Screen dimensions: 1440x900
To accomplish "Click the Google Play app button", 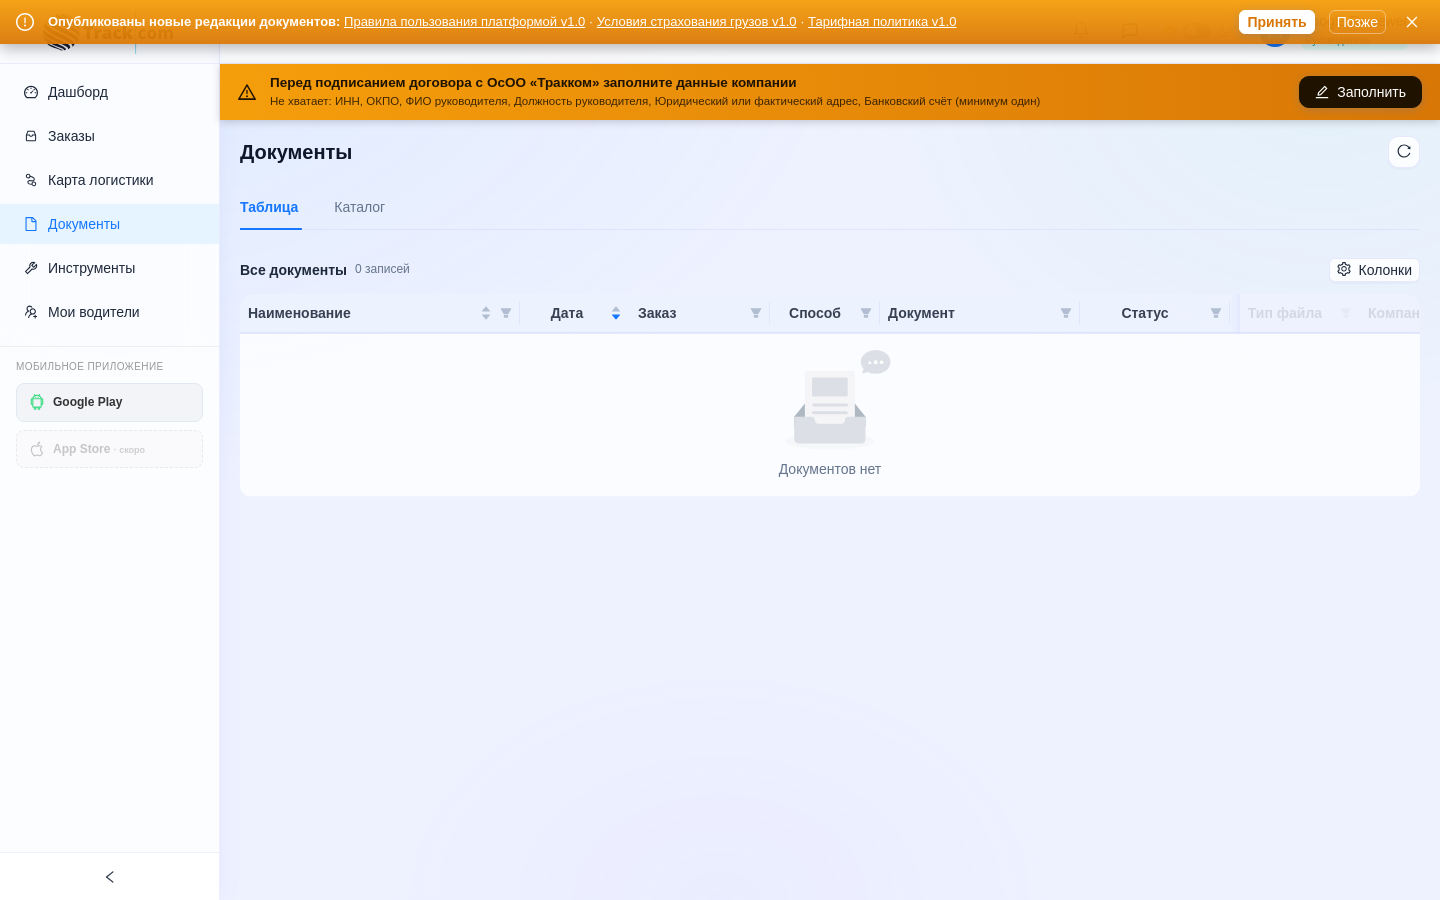I will [109, 402].
